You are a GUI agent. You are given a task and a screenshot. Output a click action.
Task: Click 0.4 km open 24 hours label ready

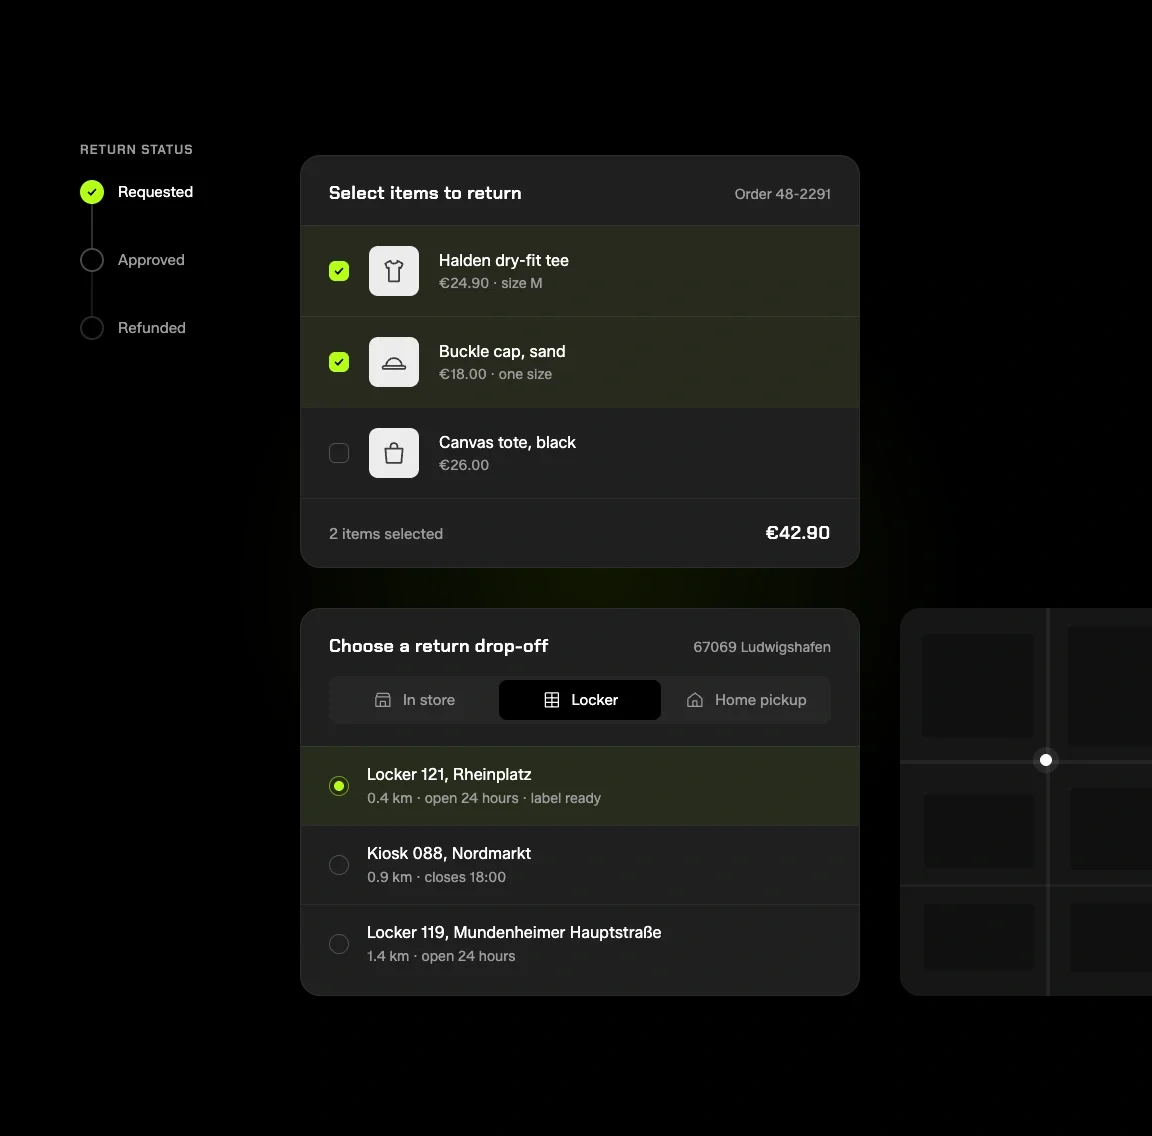click(x=483, y=798)
